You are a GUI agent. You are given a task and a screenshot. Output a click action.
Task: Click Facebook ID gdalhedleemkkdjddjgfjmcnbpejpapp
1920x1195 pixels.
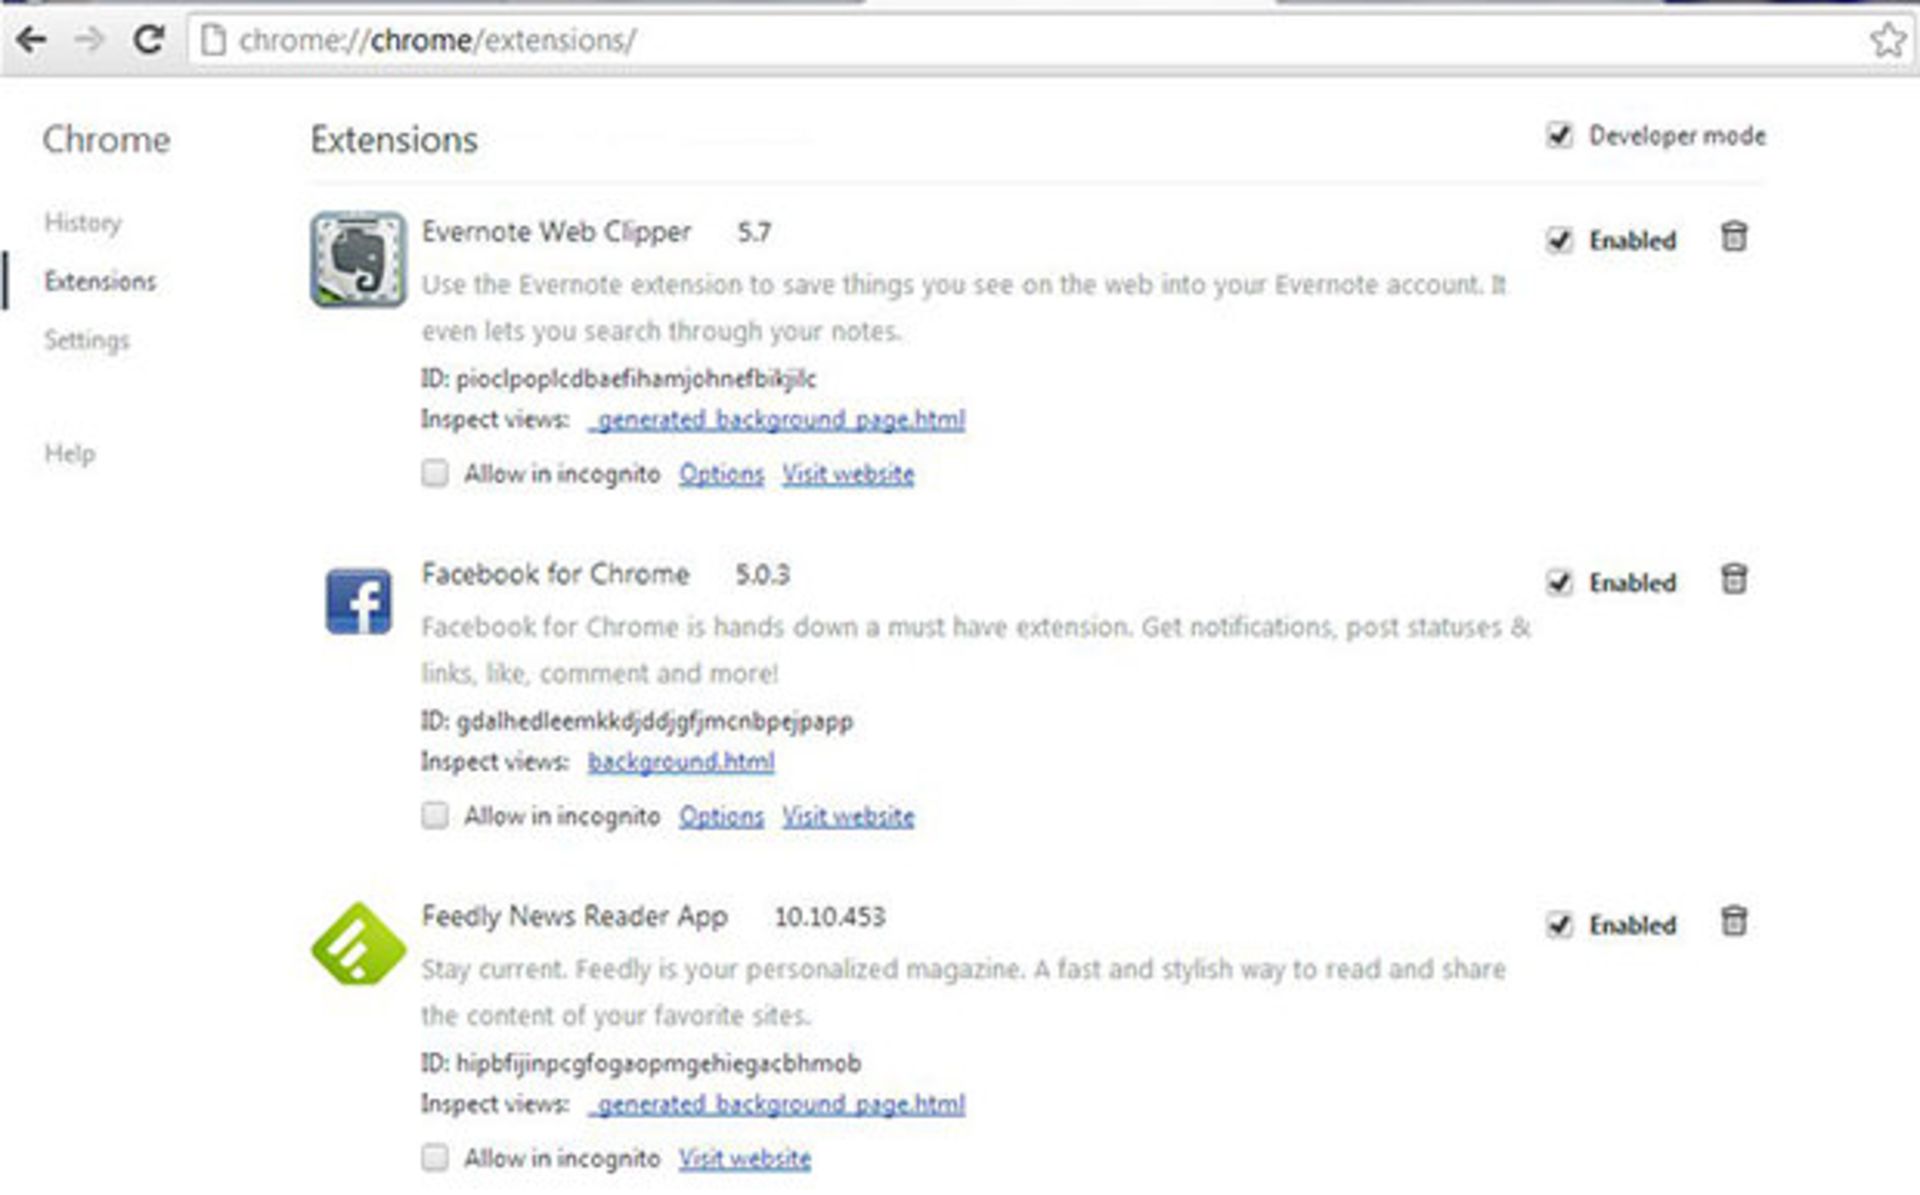click(655, 721)
